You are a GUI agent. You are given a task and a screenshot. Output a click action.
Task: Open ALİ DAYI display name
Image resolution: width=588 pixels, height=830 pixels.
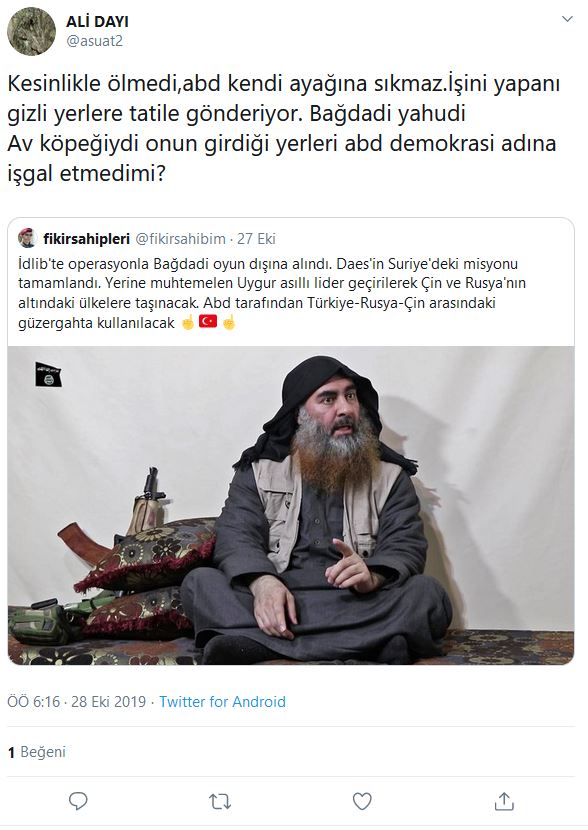(x=97, y=22)
